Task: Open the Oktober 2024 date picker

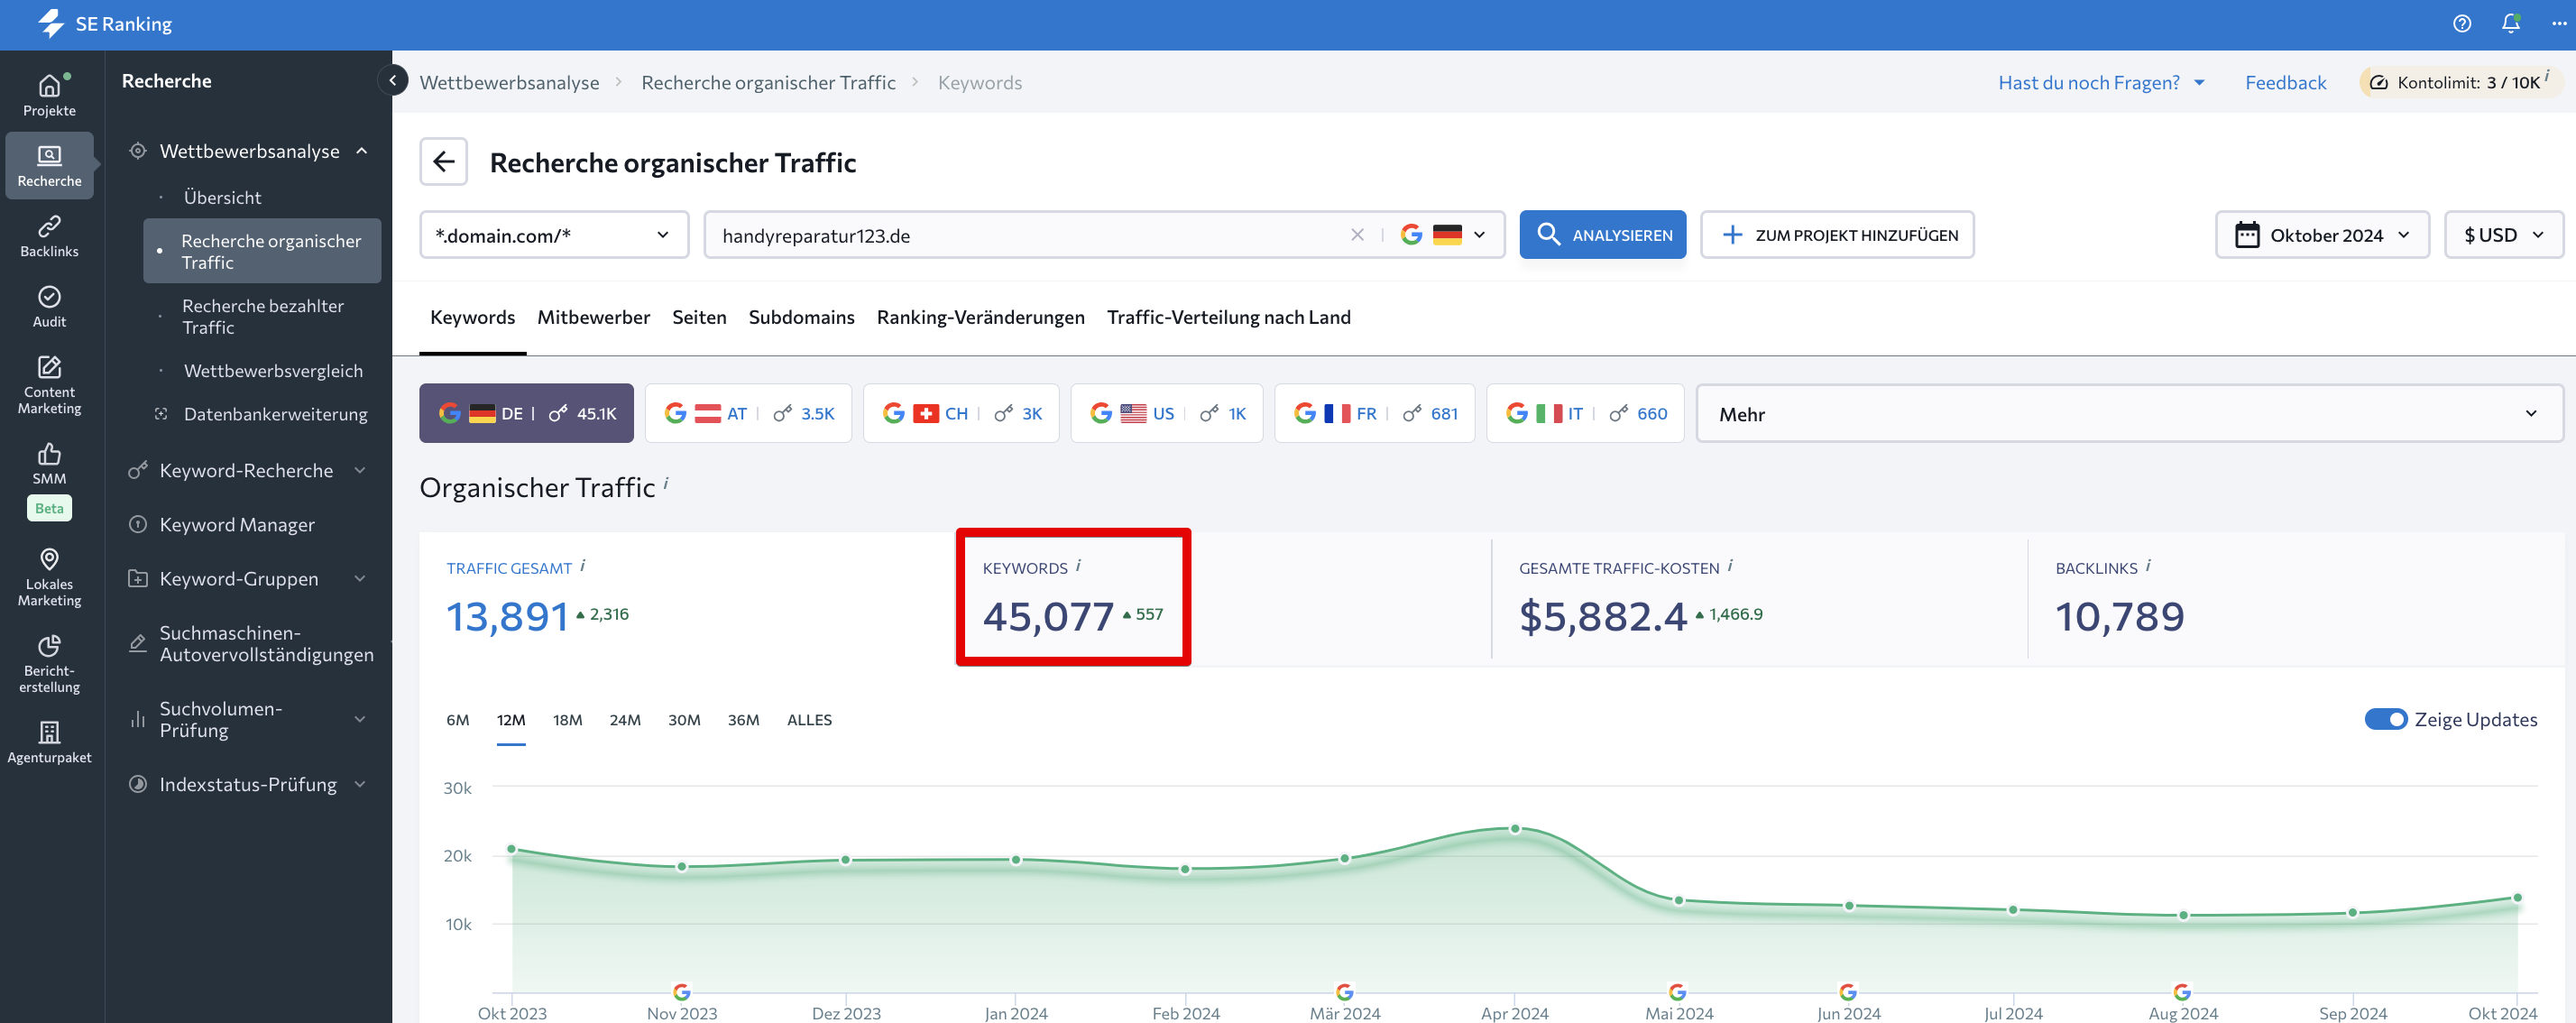Action: pos(2322,235)
